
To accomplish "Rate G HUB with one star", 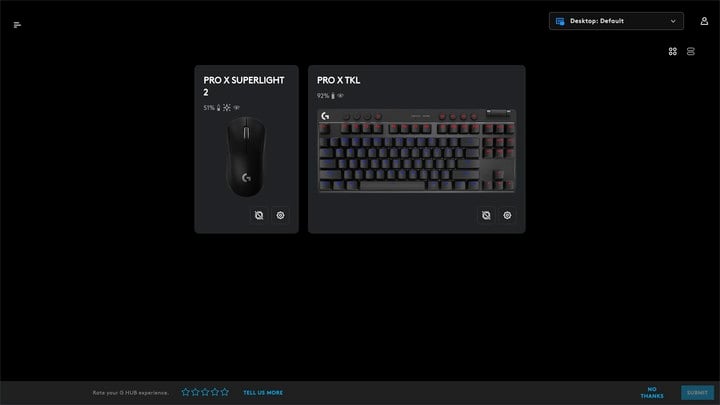I will pos(186,392).
